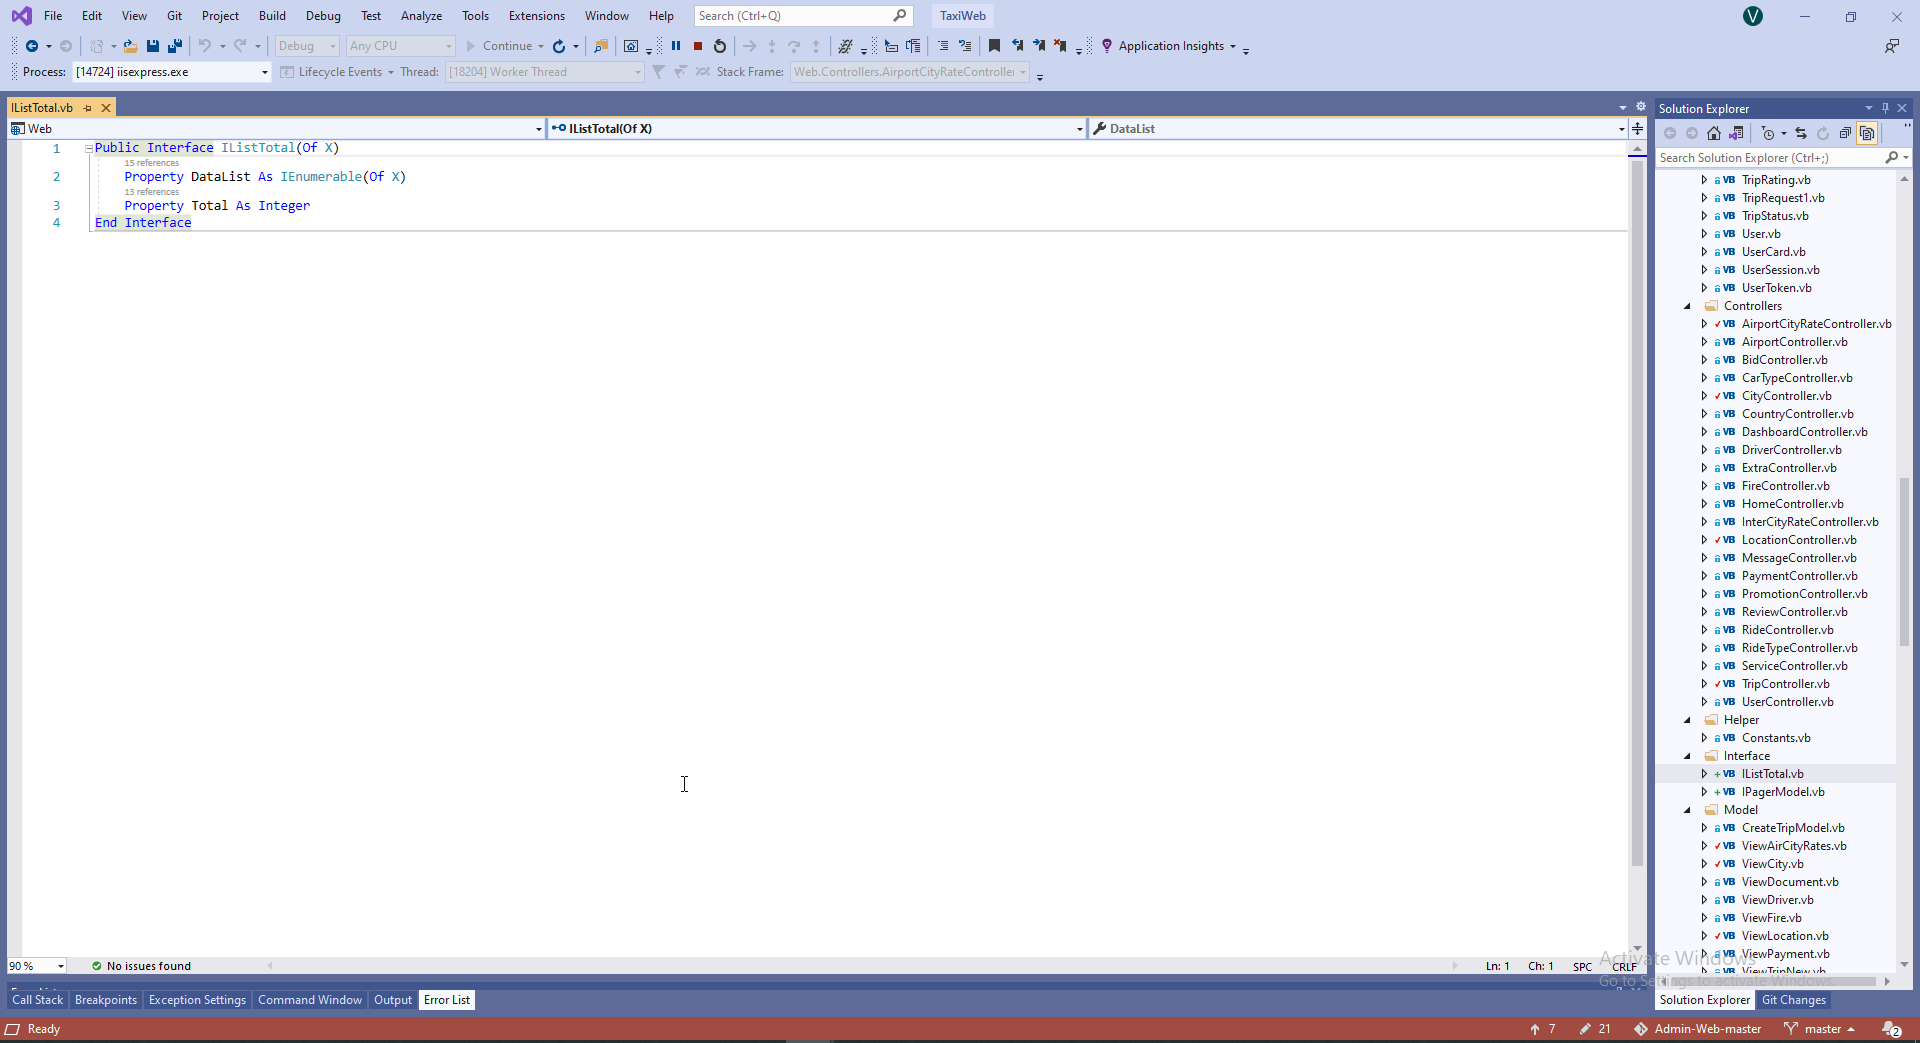
Task: Select AirportCityRateController.vb in Solution Explorer
Action: point(1816,324)
